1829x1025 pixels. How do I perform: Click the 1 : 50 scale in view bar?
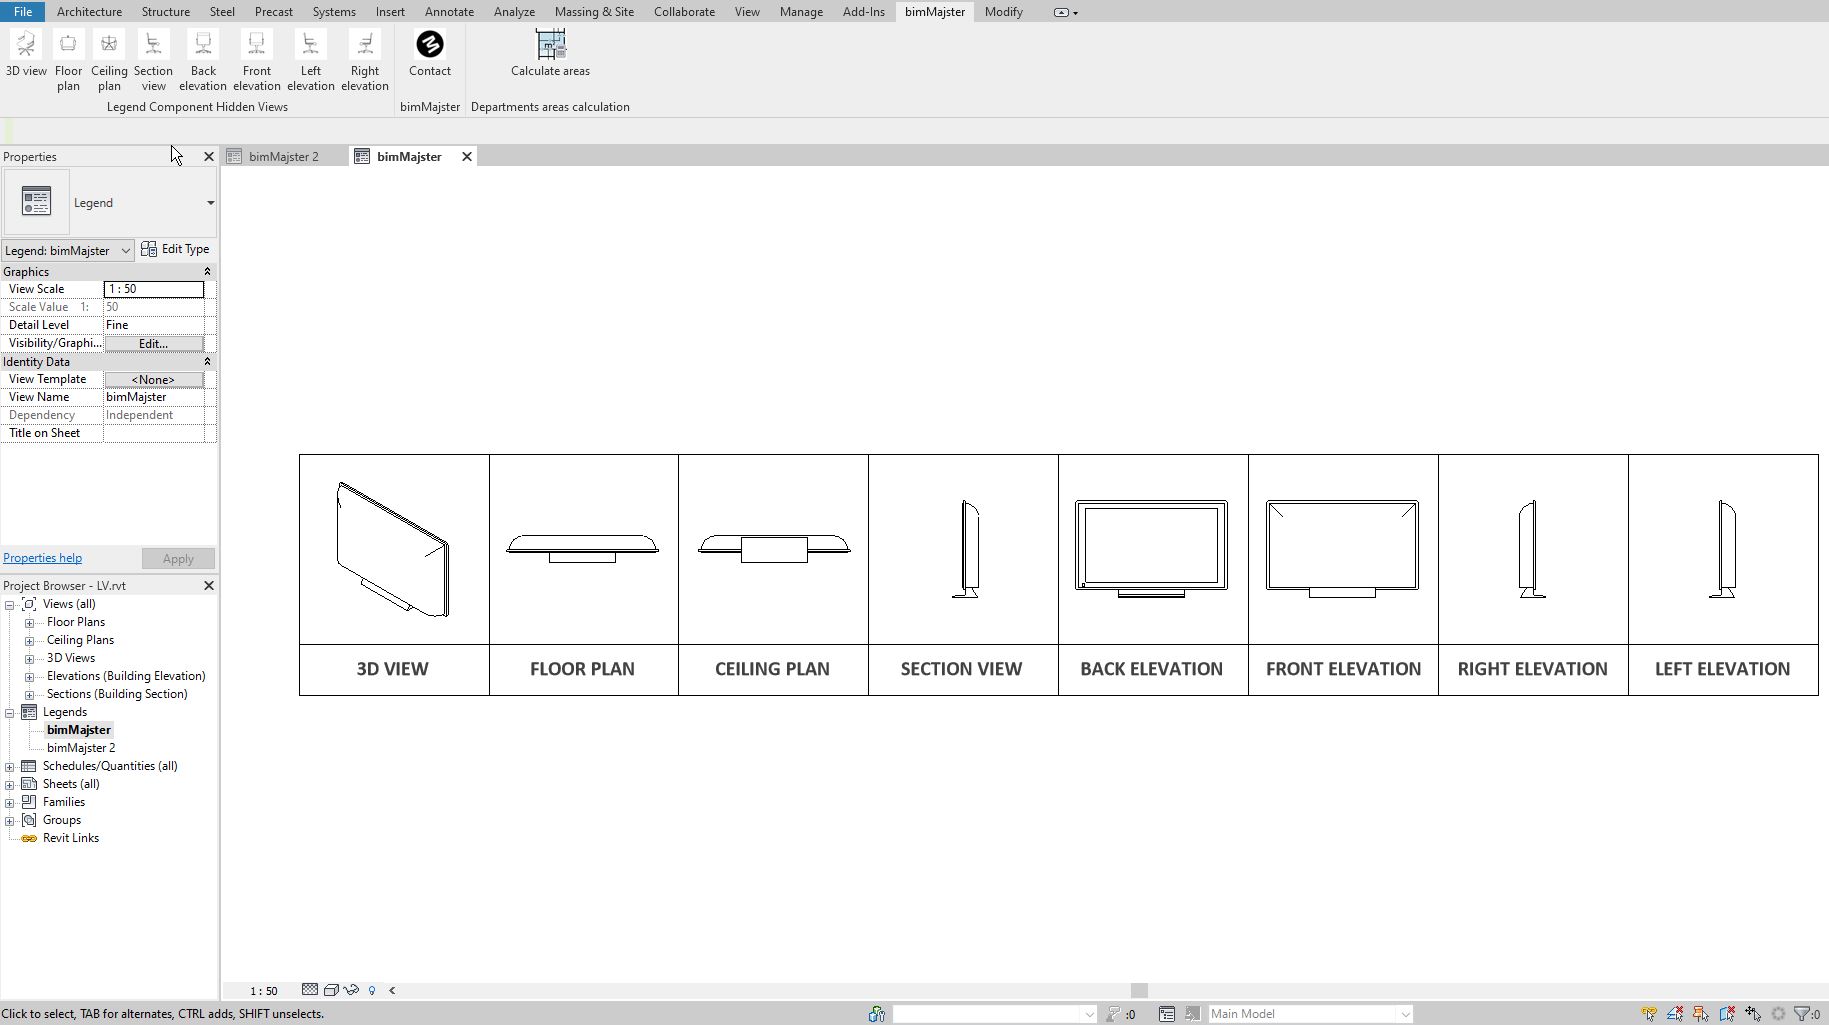(264, 991)
